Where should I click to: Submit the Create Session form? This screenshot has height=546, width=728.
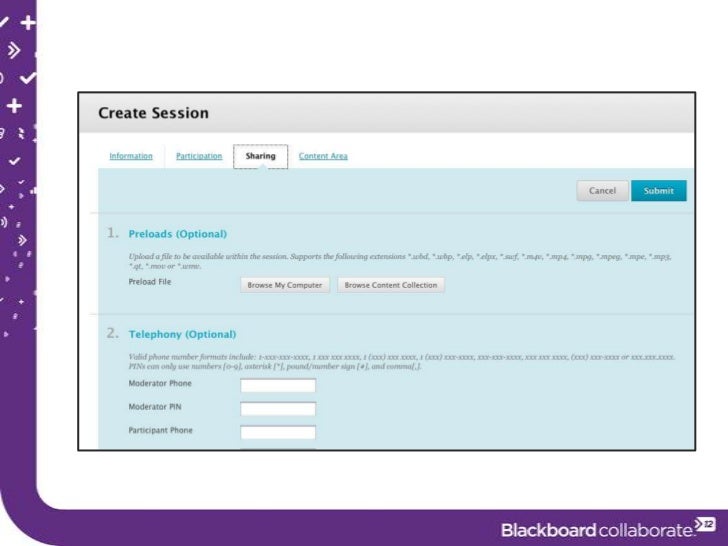coord(658,191)
